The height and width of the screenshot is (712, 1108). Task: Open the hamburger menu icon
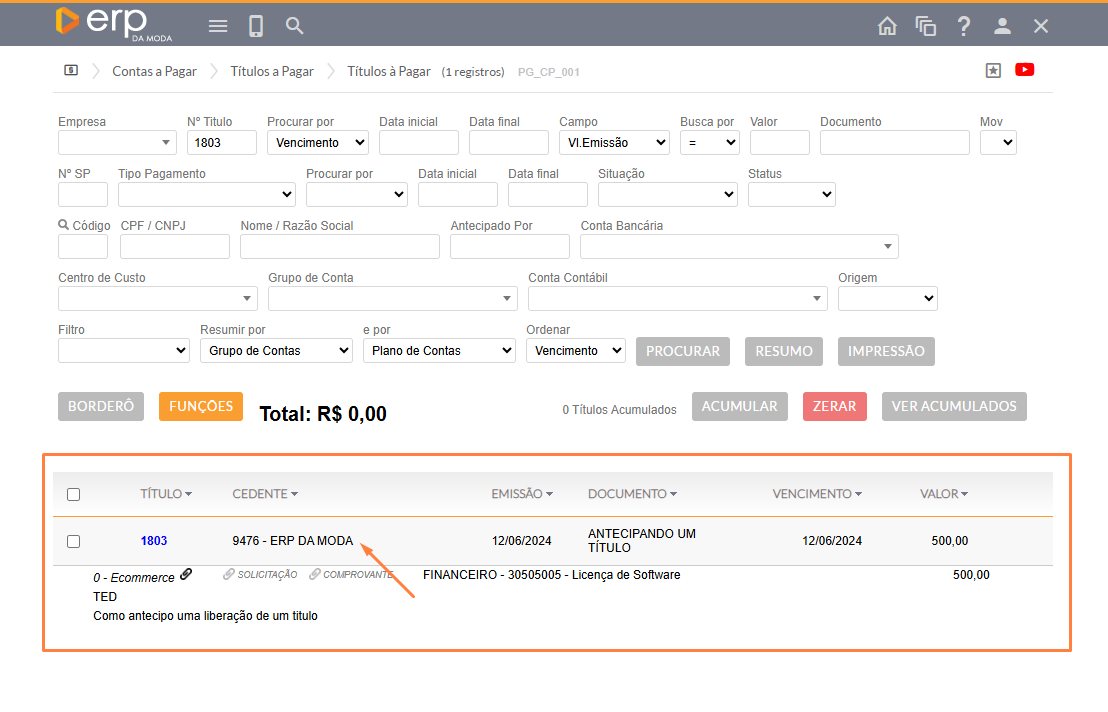218,26
